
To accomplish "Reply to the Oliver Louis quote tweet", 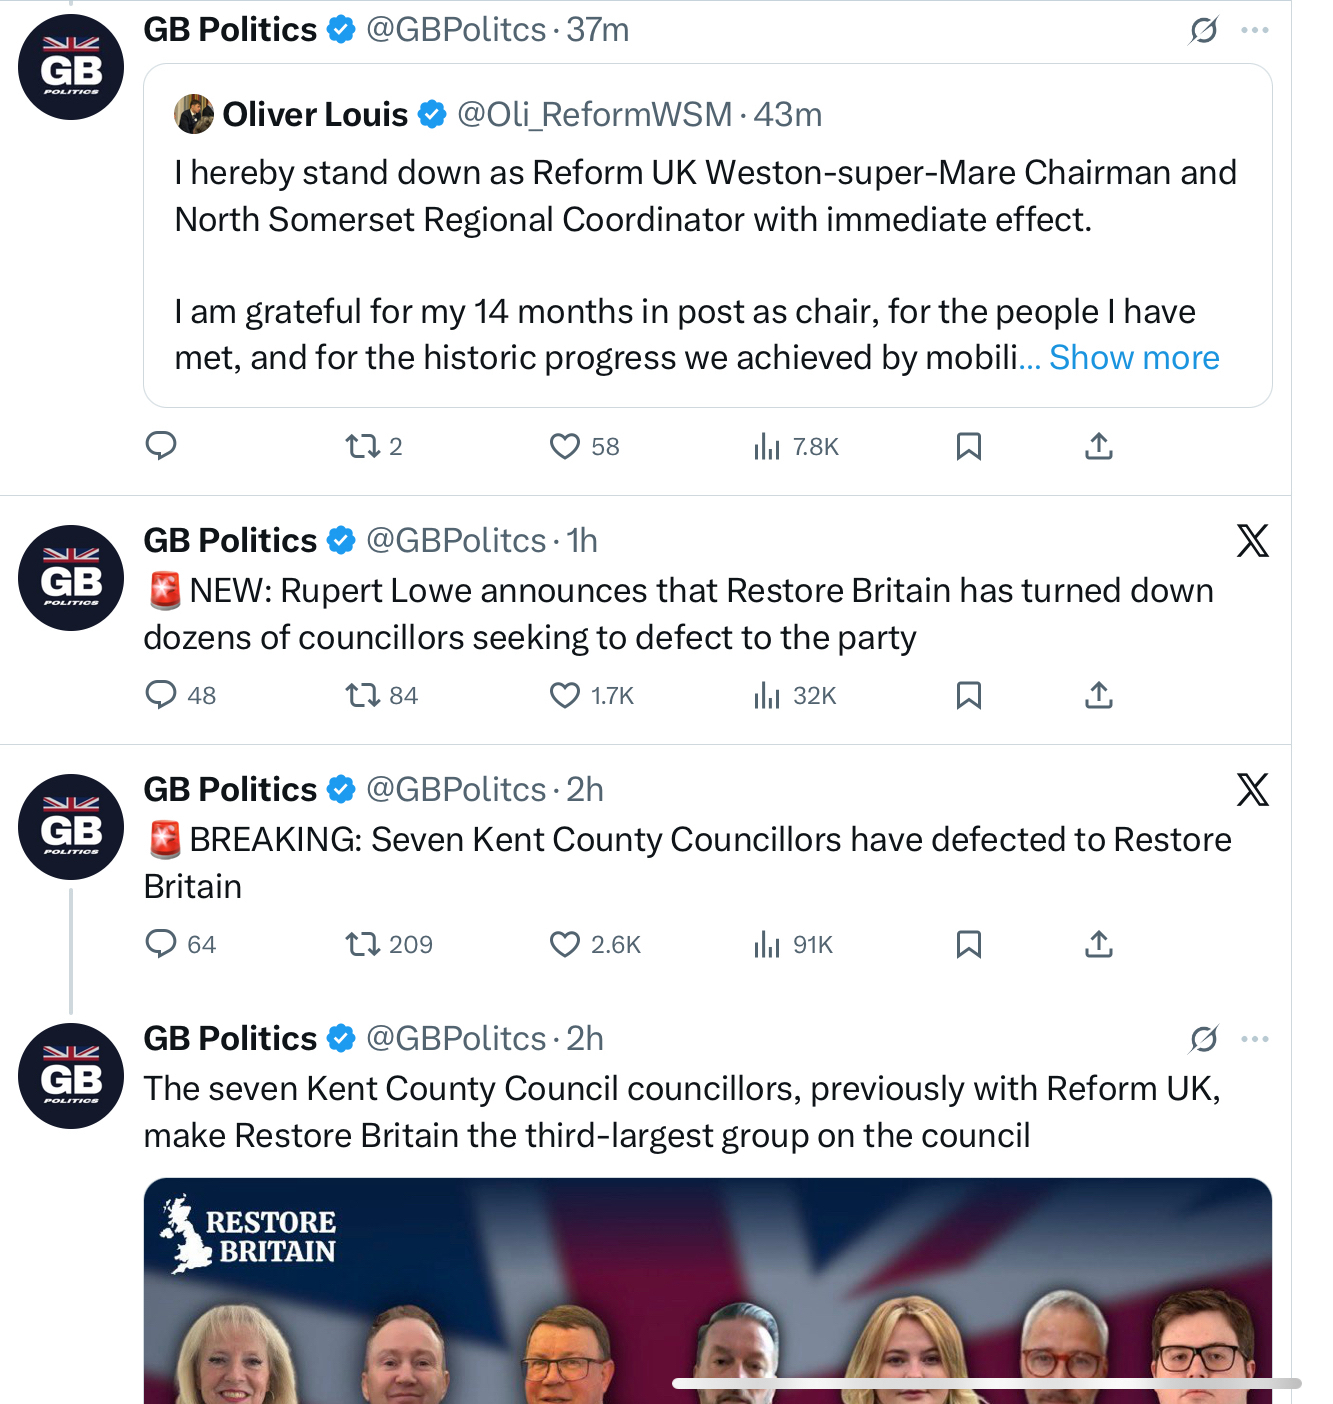I will point(161,445).
